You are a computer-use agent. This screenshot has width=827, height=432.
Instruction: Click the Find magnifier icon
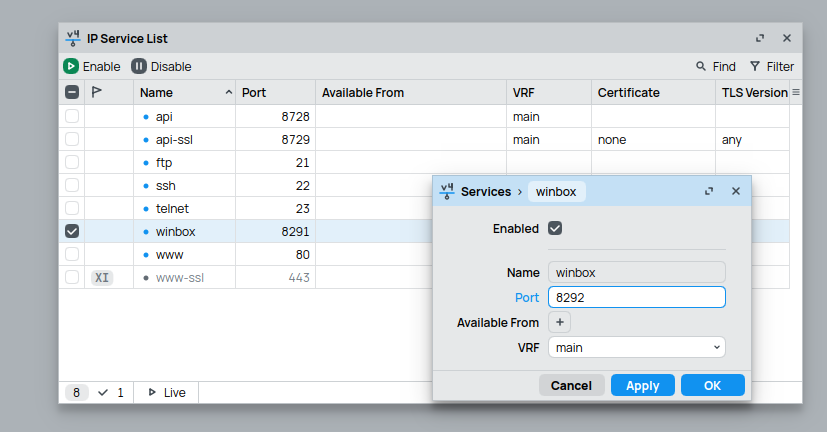click(x=700, y=66)
